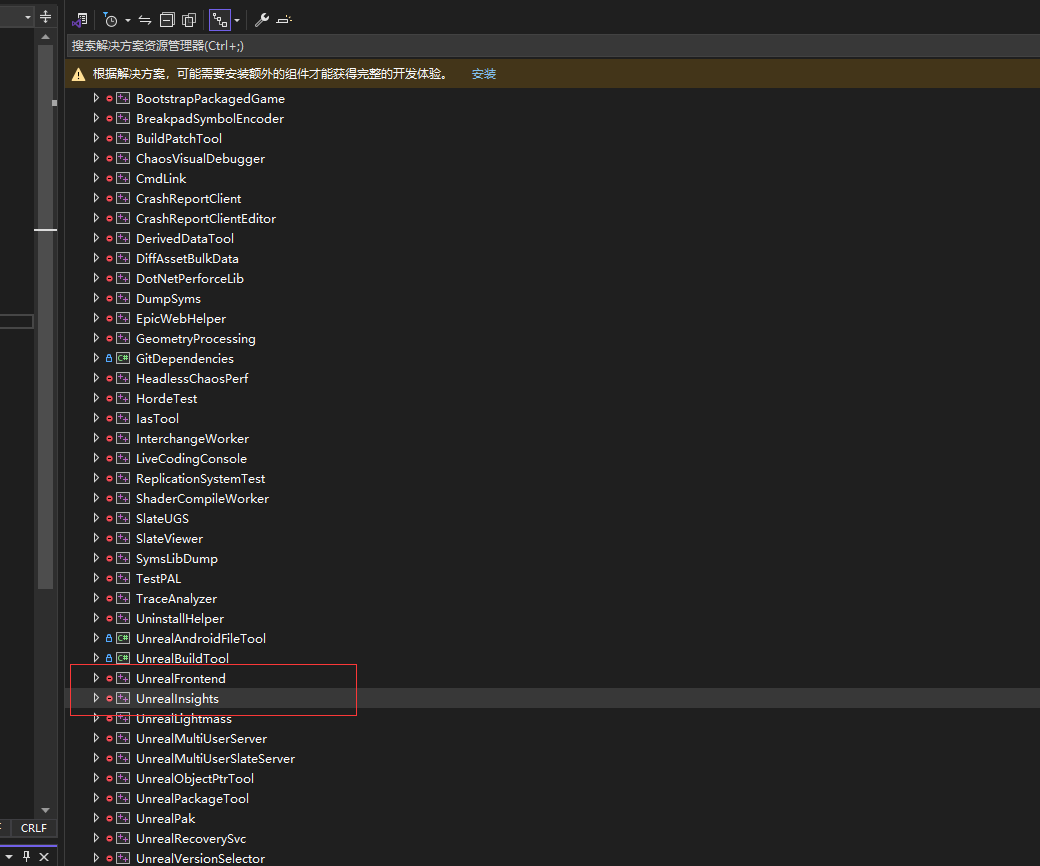The height and width of the screenshot is (866, 1040).
Task: Click the C++ project icon beside DumpSyms
Action: [123, 298]
